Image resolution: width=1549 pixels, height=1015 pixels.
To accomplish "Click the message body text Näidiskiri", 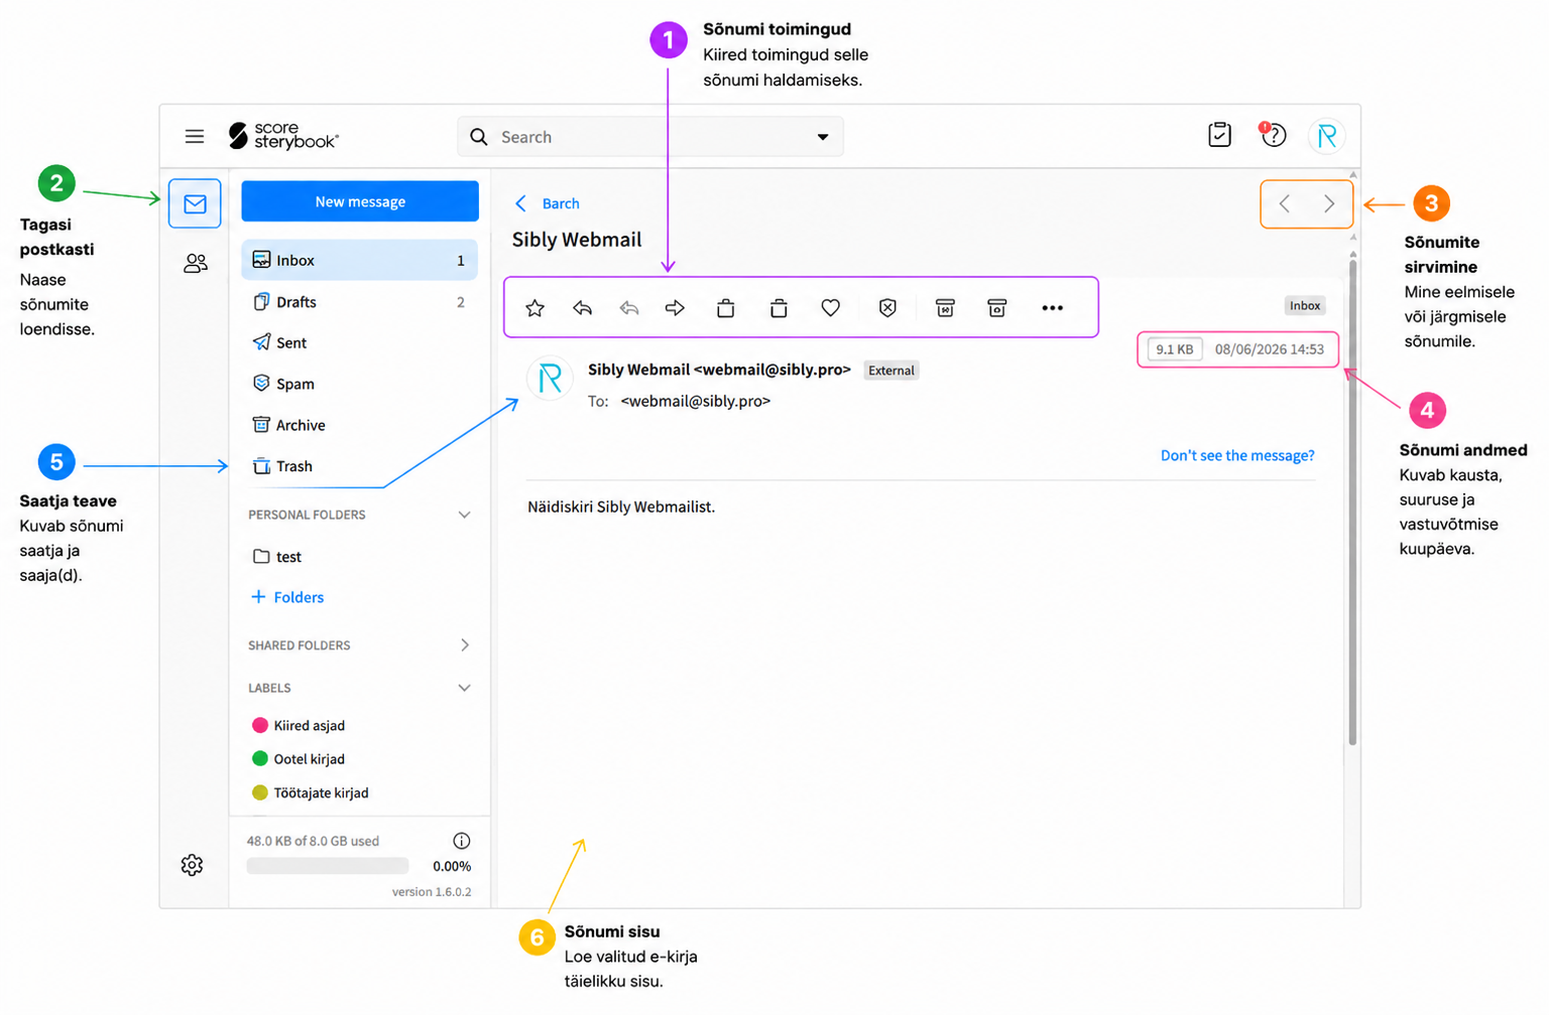I will click(621, 507).
